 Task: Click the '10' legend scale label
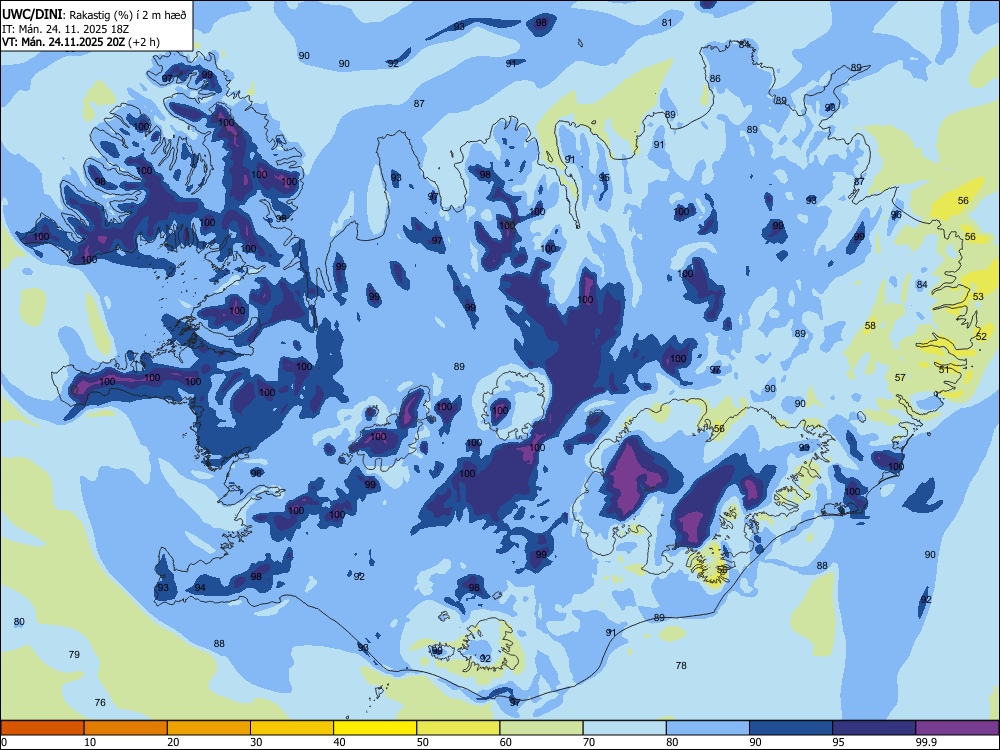click(90, 742)
